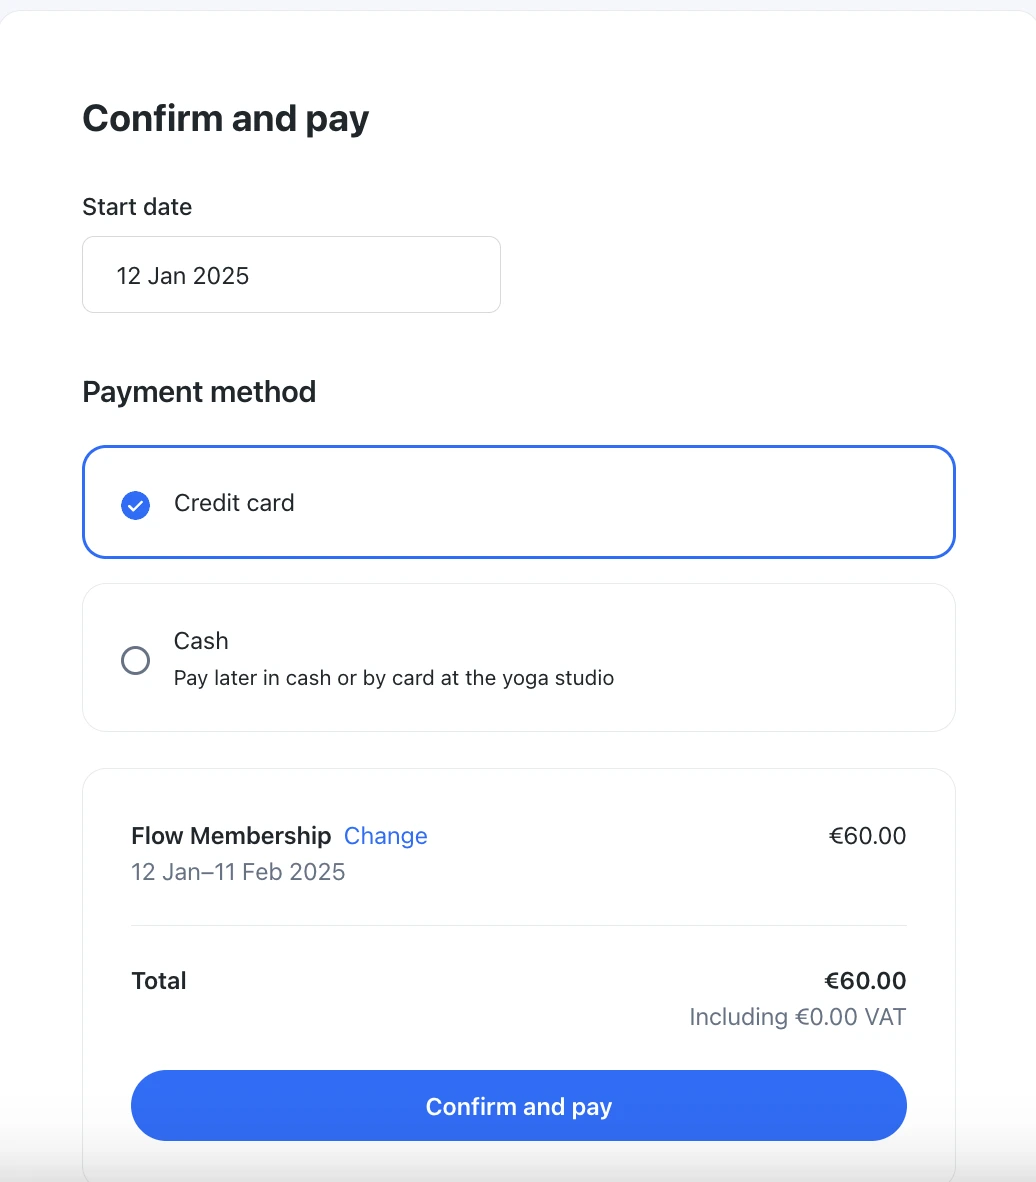Select the Cash radio button

coord(135,660)
